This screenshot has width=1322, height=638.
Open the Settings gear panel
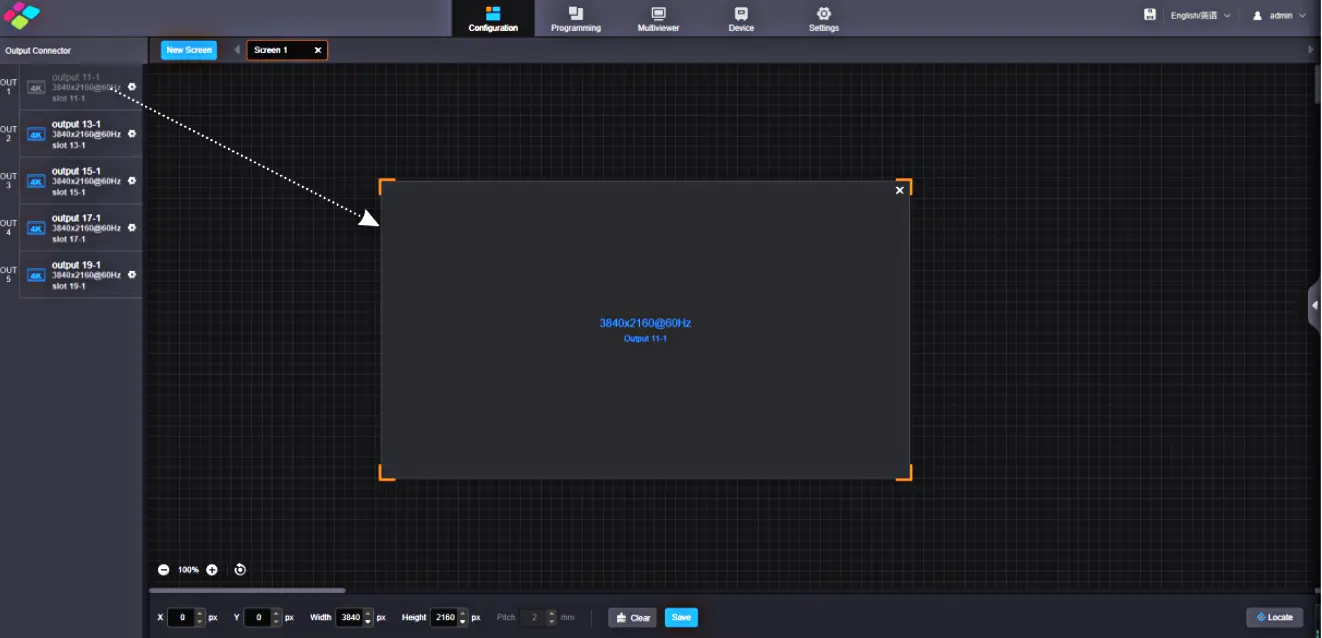point(823,17)
